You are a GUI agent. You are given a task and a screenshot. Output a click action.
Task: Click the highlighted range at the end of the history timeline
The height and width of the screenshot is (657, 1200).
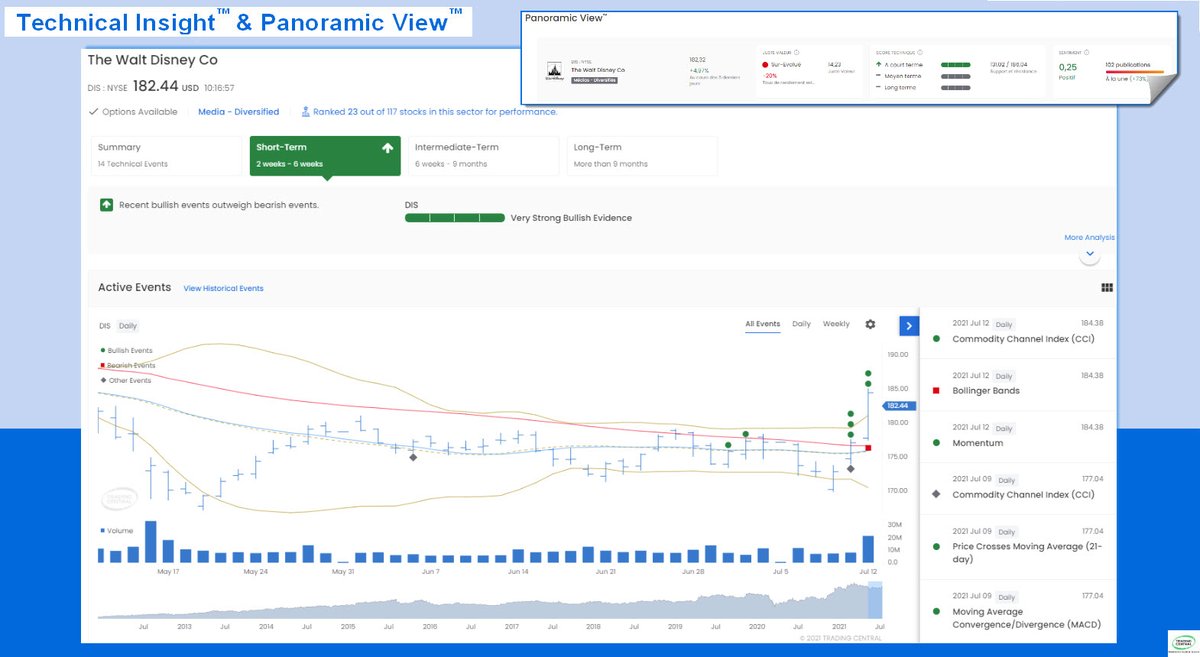click(x=875, y=601)
